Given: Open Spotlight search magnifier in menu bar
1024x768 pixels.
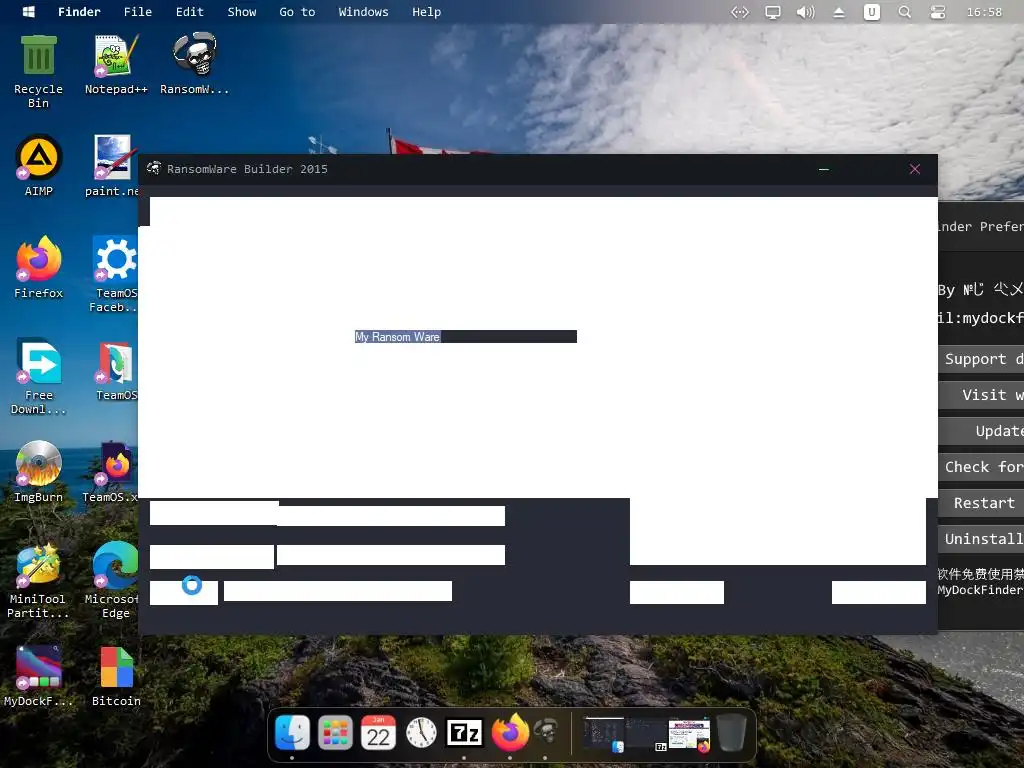Looking at the screenshot, I should 904,12.
